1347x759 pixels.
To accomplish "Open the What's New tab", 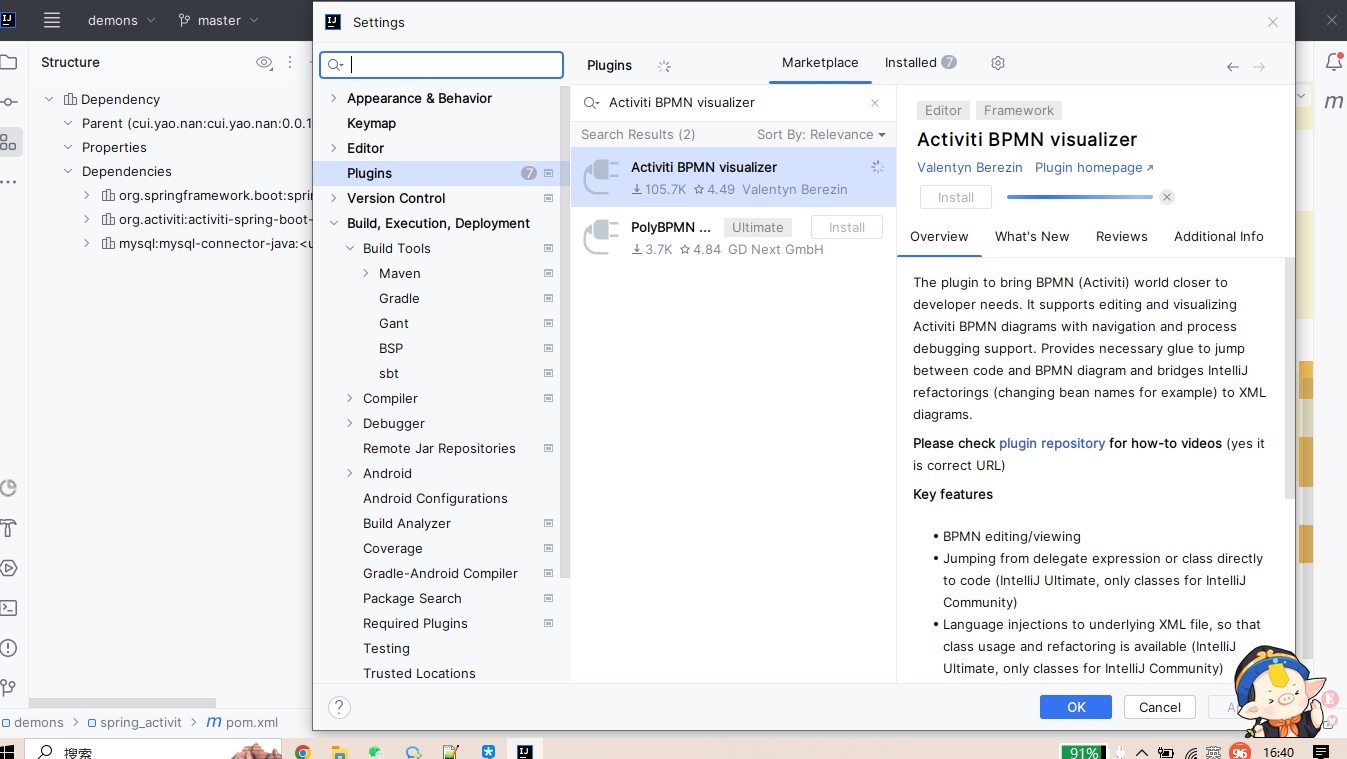I will click(1032, 236).
